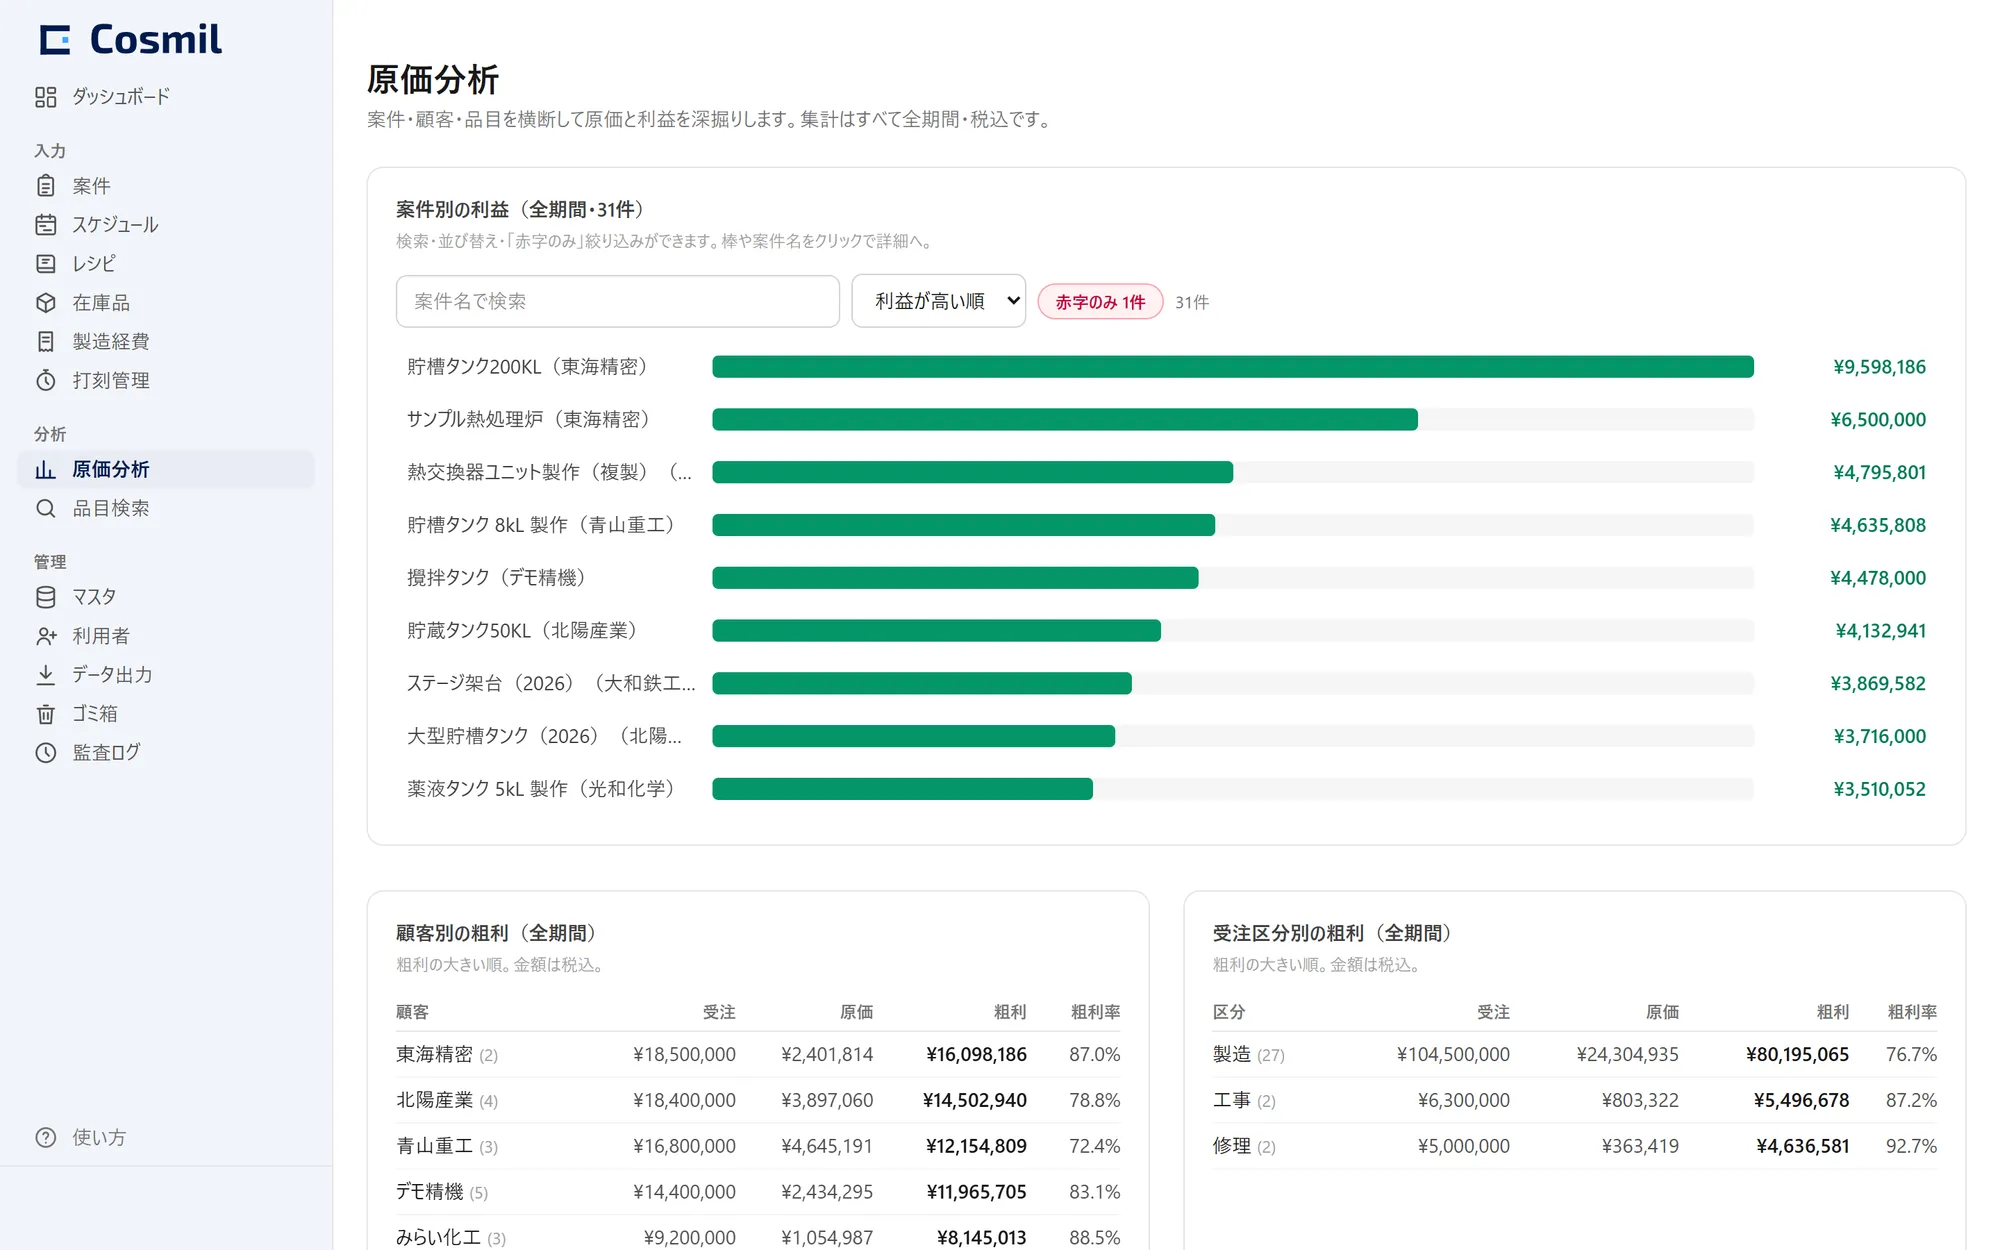Click customer row デモ精機
Image resolution: width=2000 pixels, height=1250 pixels.
758,1193
